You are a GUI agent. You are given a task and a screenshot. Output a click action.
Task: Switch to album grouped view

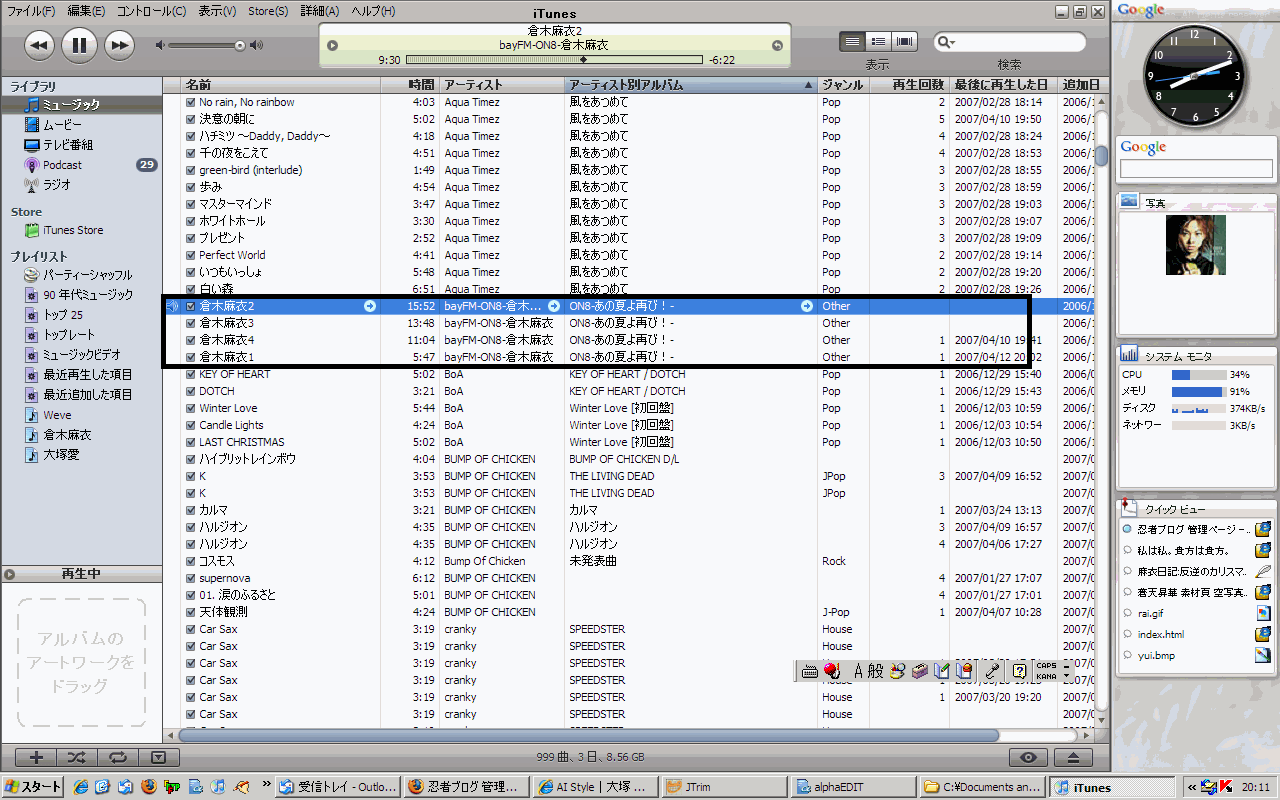coord(878,41)
